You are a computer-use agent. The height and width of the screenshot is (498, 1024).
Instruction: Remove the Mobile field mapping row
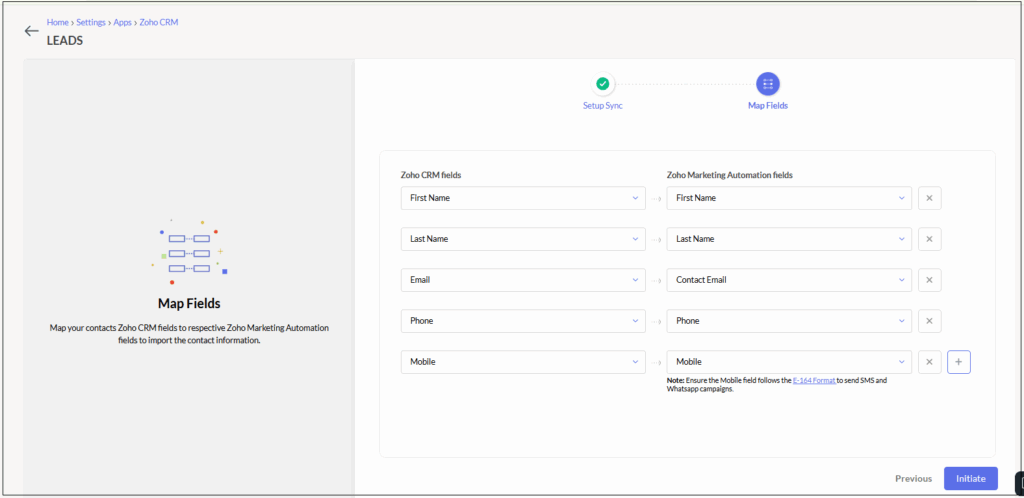[929, 362]
